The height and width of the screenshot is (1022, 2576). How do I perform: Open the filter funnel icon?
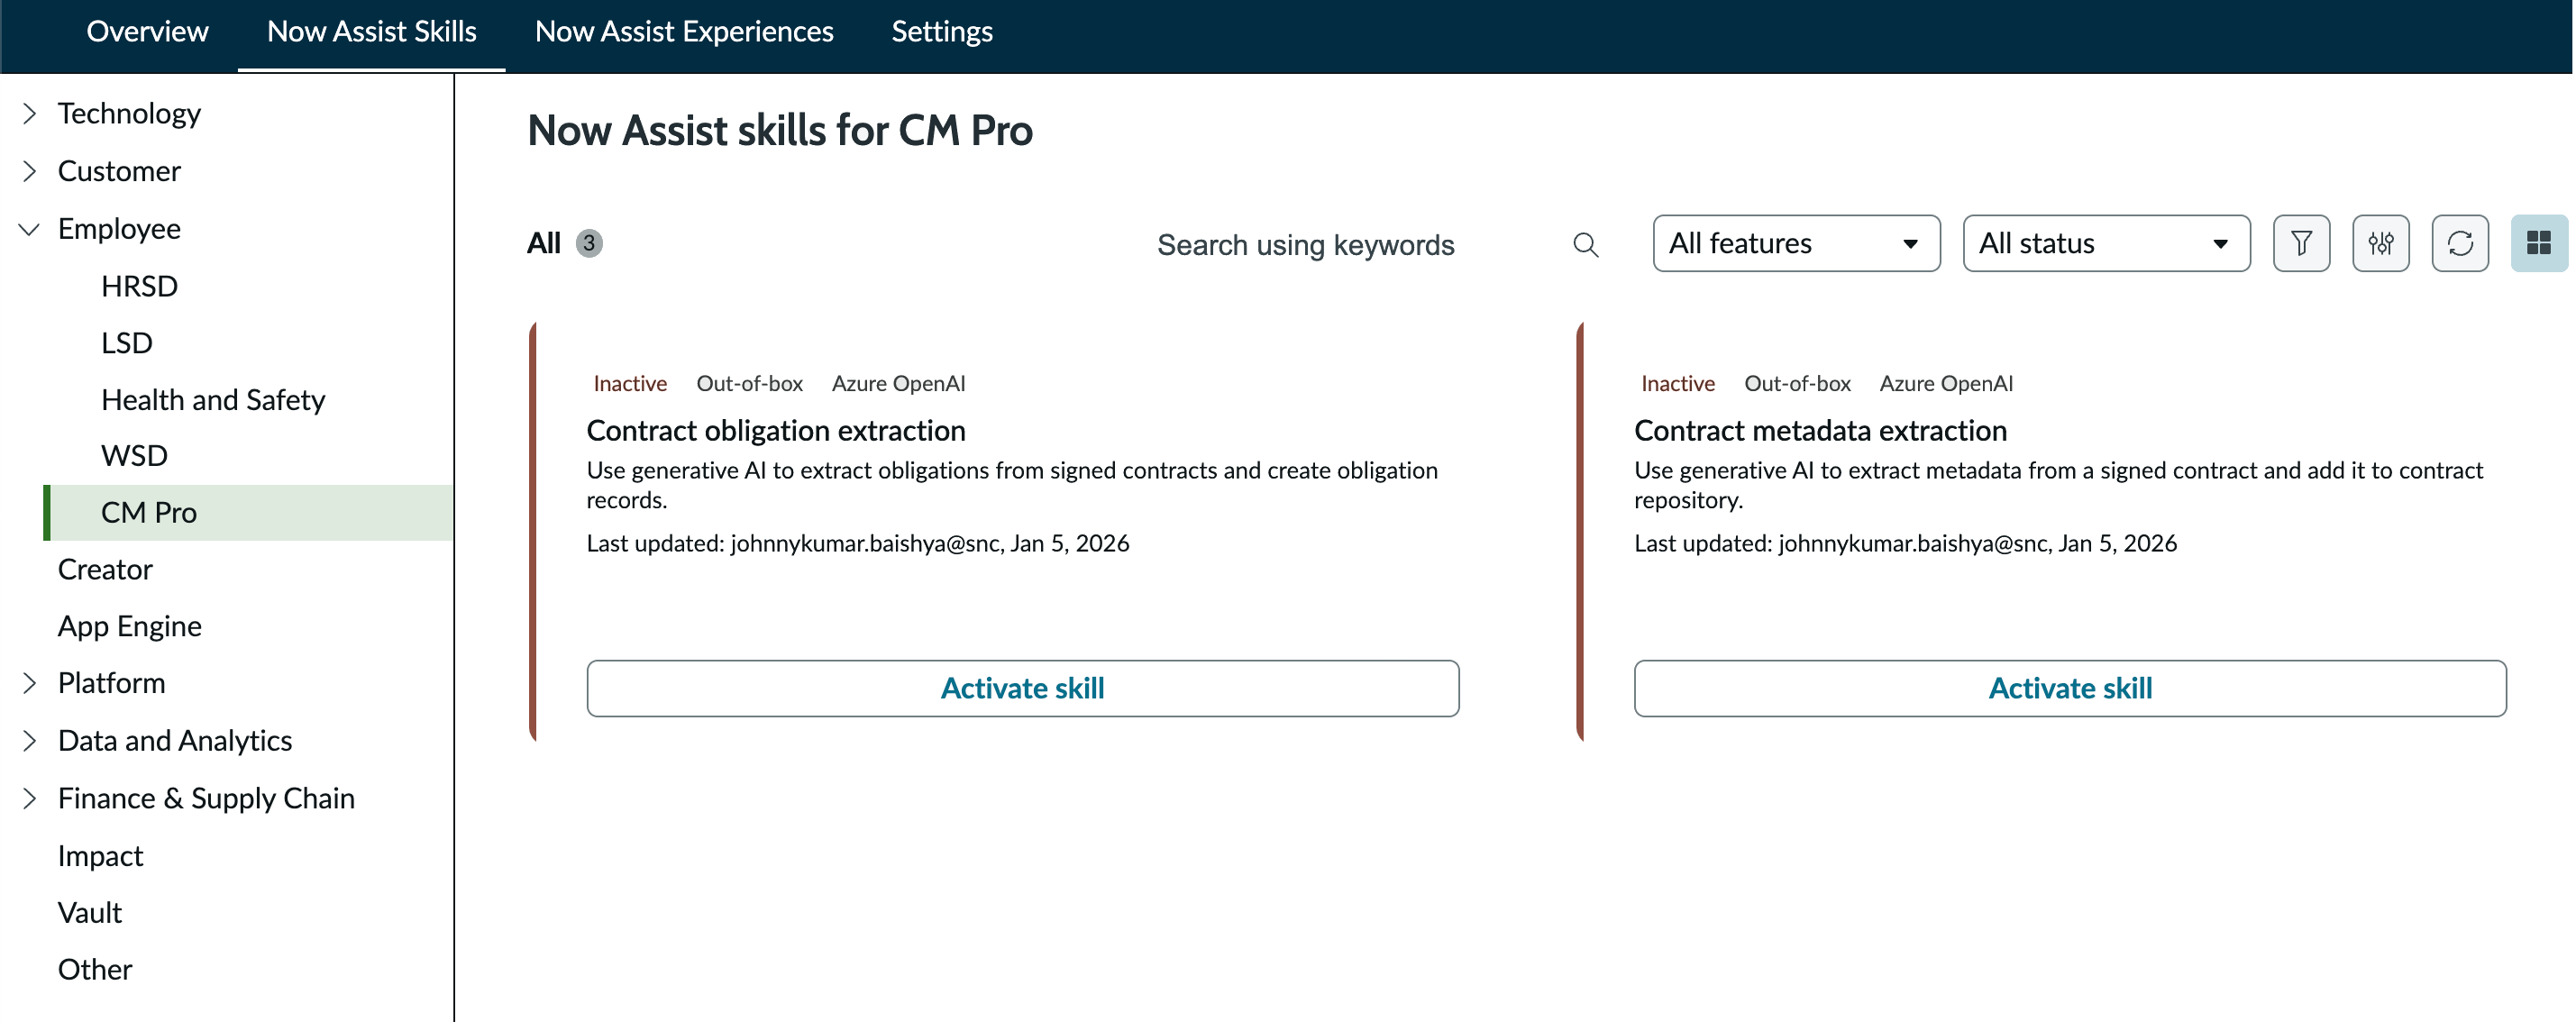point(2300,243)
